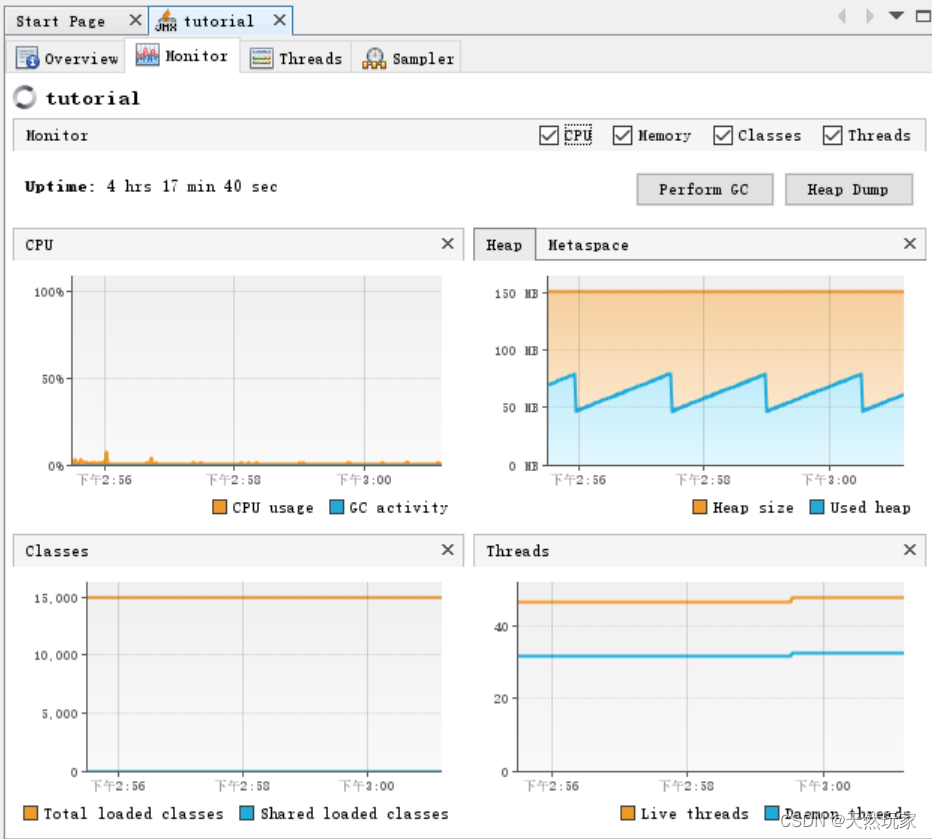Toggle the Threads checkbox
This screenshot has width=932, height=839.
click(832, 135)
